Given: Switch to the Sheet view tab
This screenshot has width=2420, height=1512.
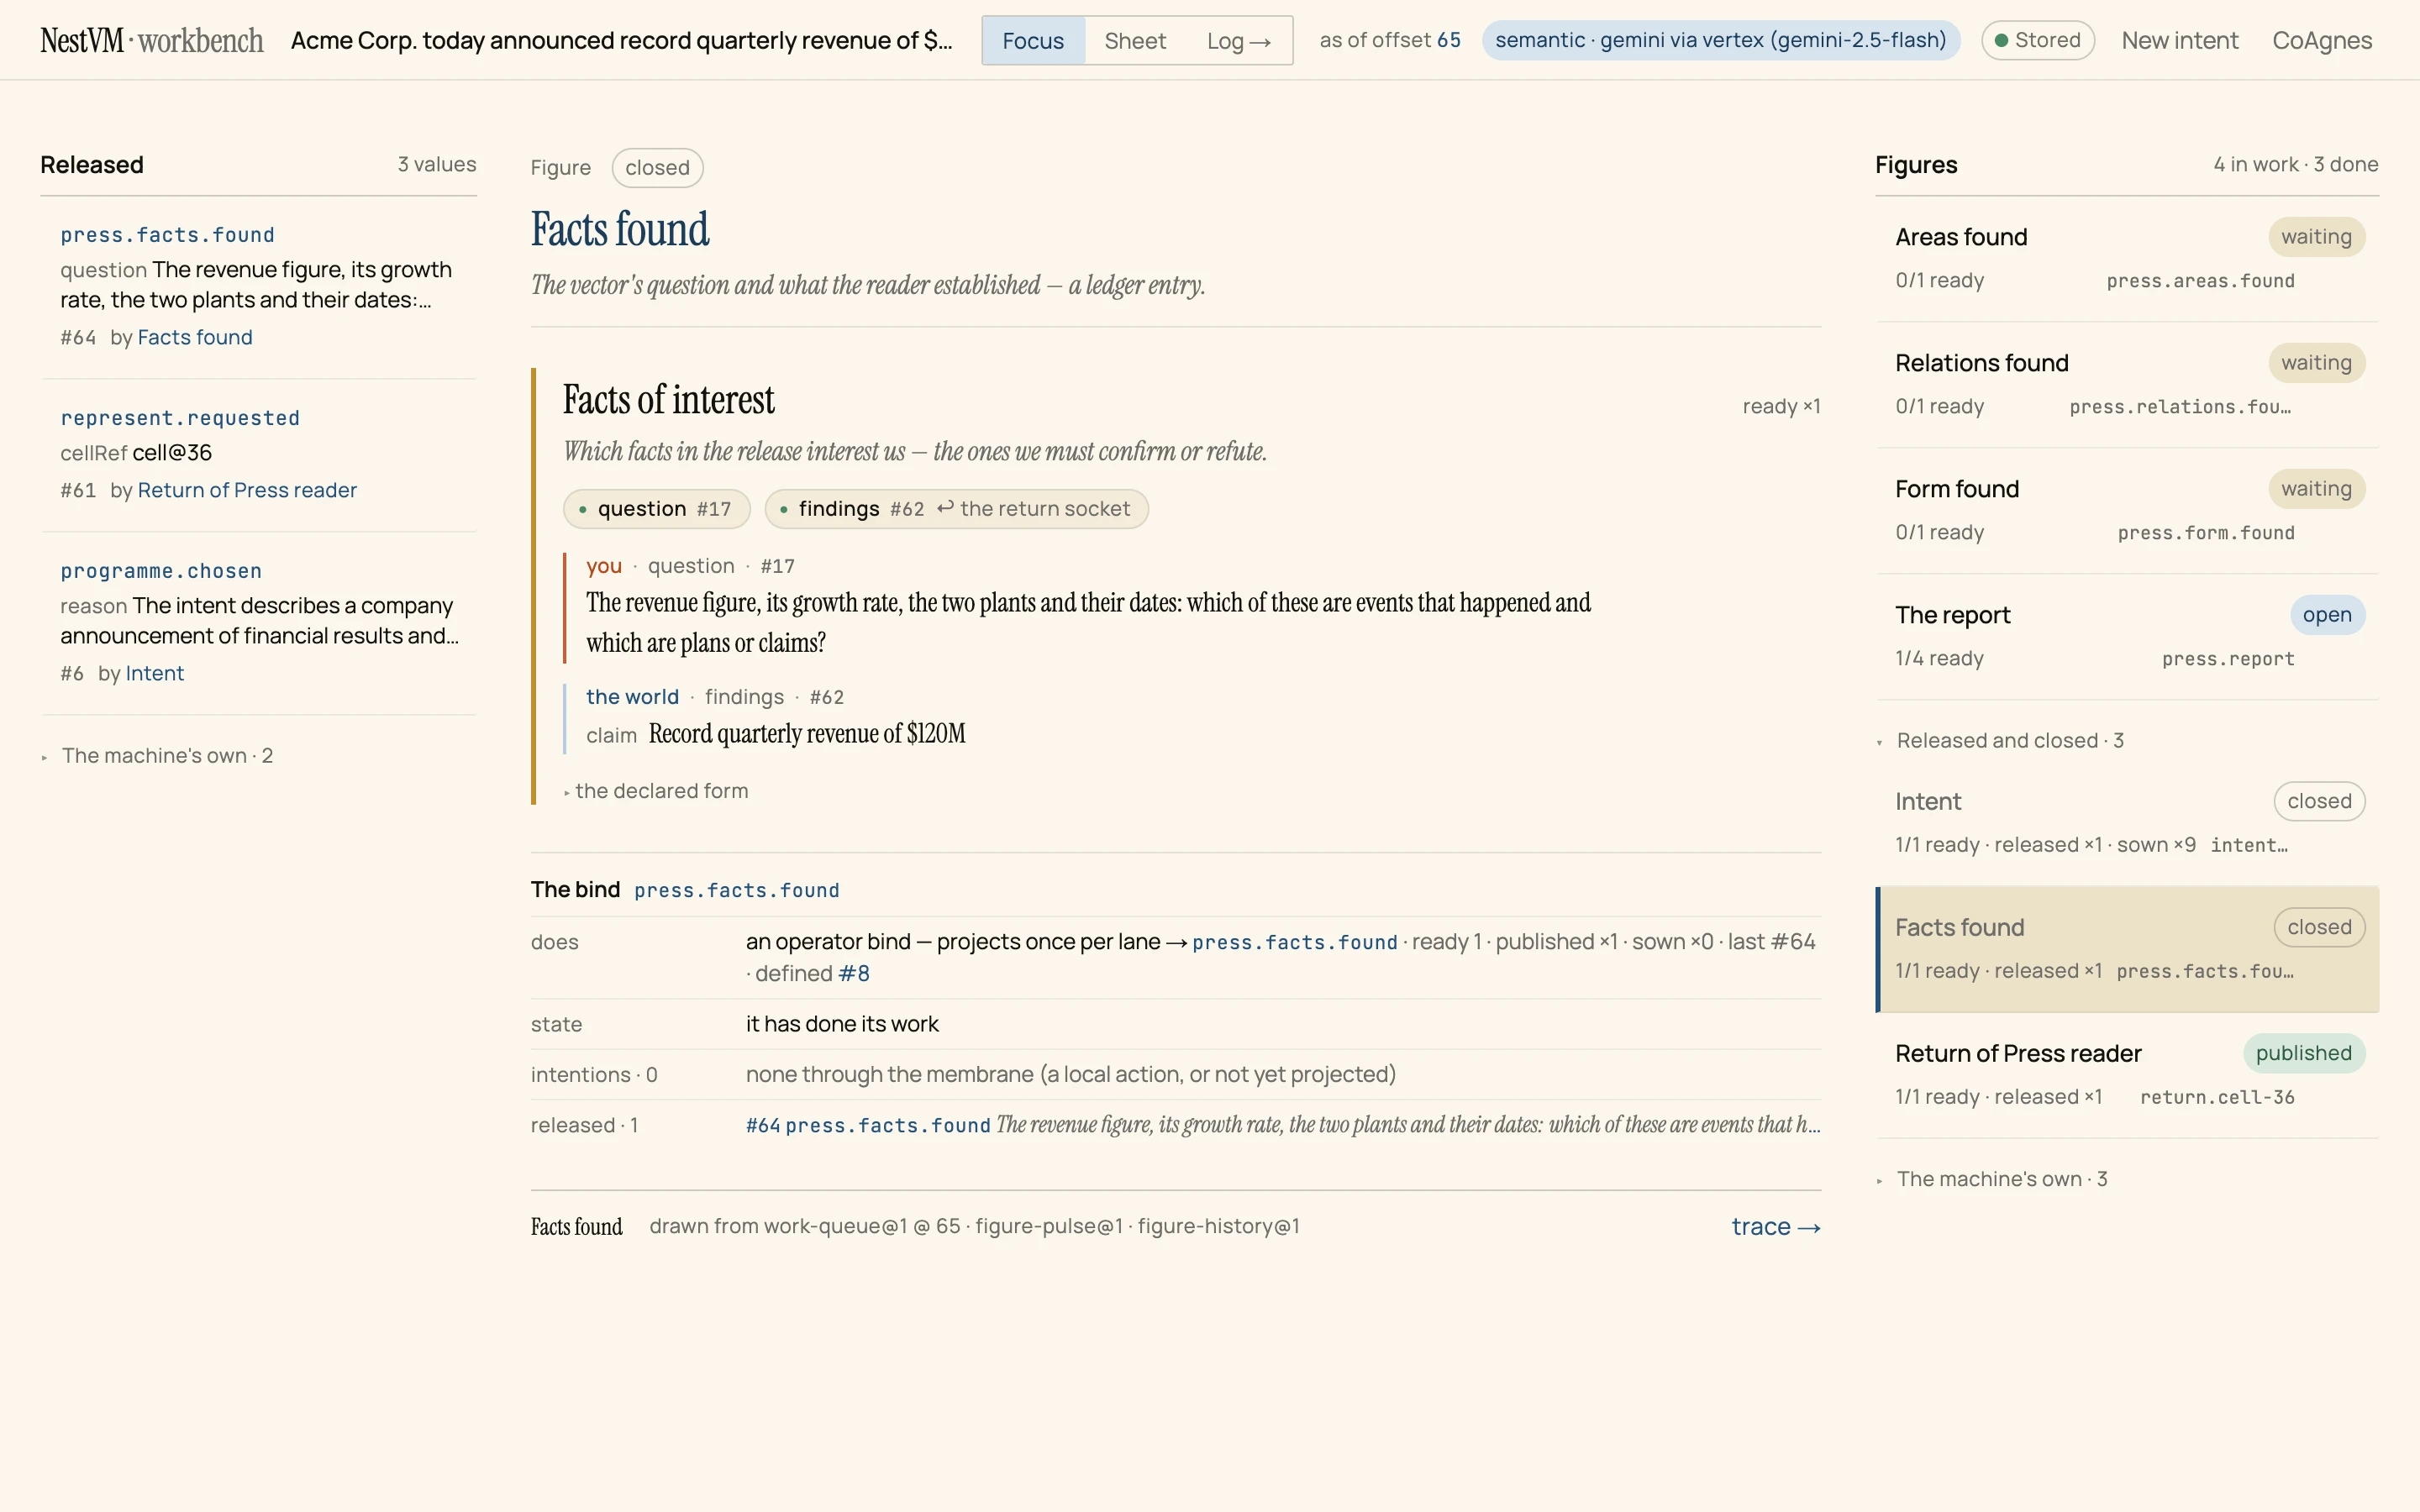Looking at the screenshot, I should pos(1135,41).
